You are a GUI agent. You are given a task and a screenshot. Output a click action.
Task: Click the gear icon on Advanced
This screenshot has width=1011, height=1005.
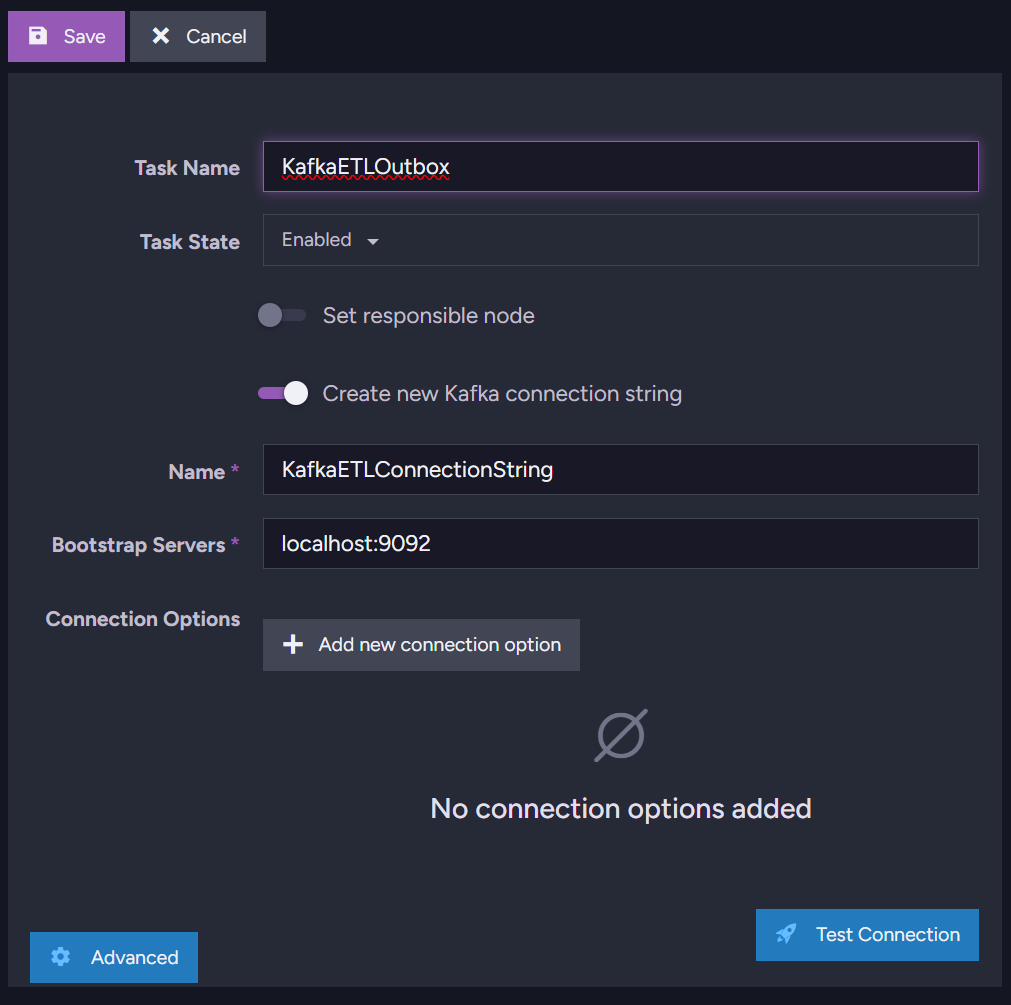click(x=61, y=957)
